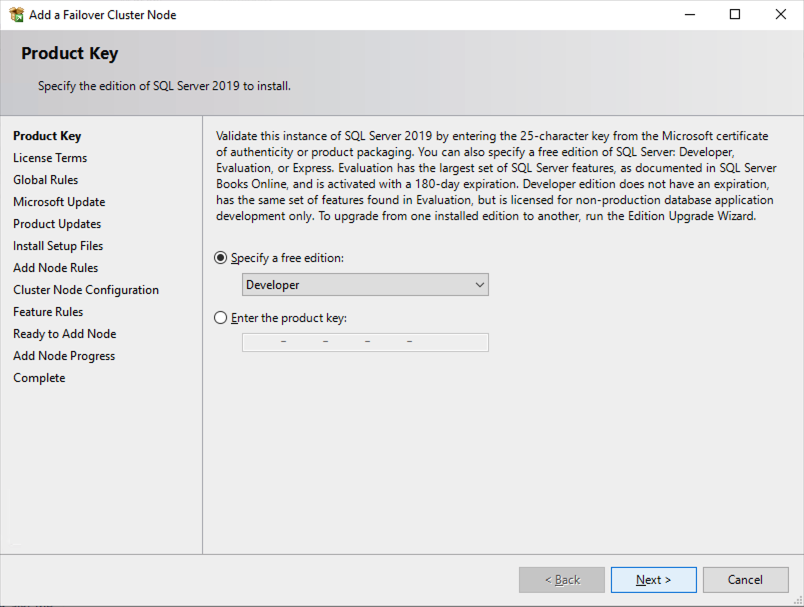
Task: Cancel the Add Node wizard
Action: click(745, 580)
